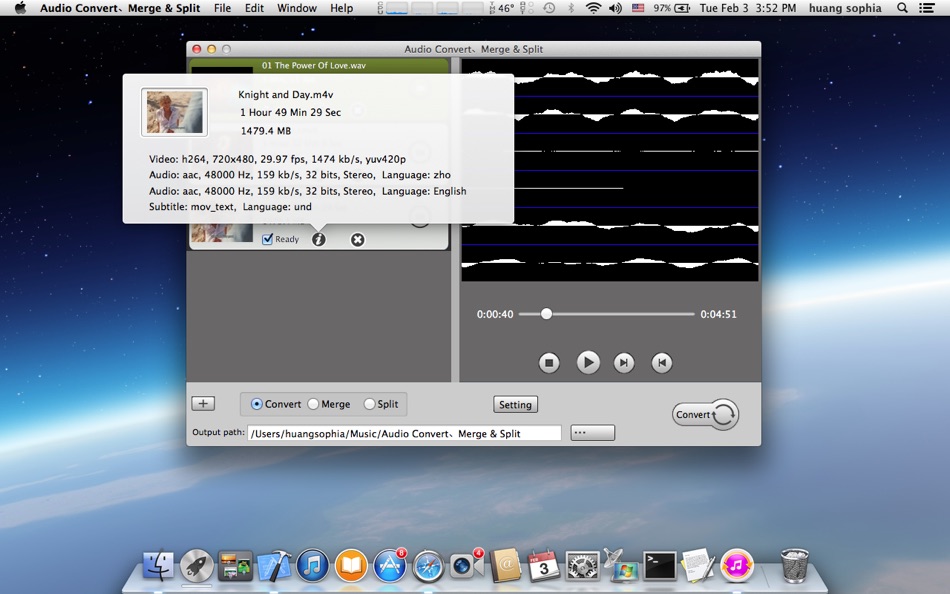This screenshot has width=950, height=594.
Task: Open Xcode from the Dock
Action: click(274, 566)
